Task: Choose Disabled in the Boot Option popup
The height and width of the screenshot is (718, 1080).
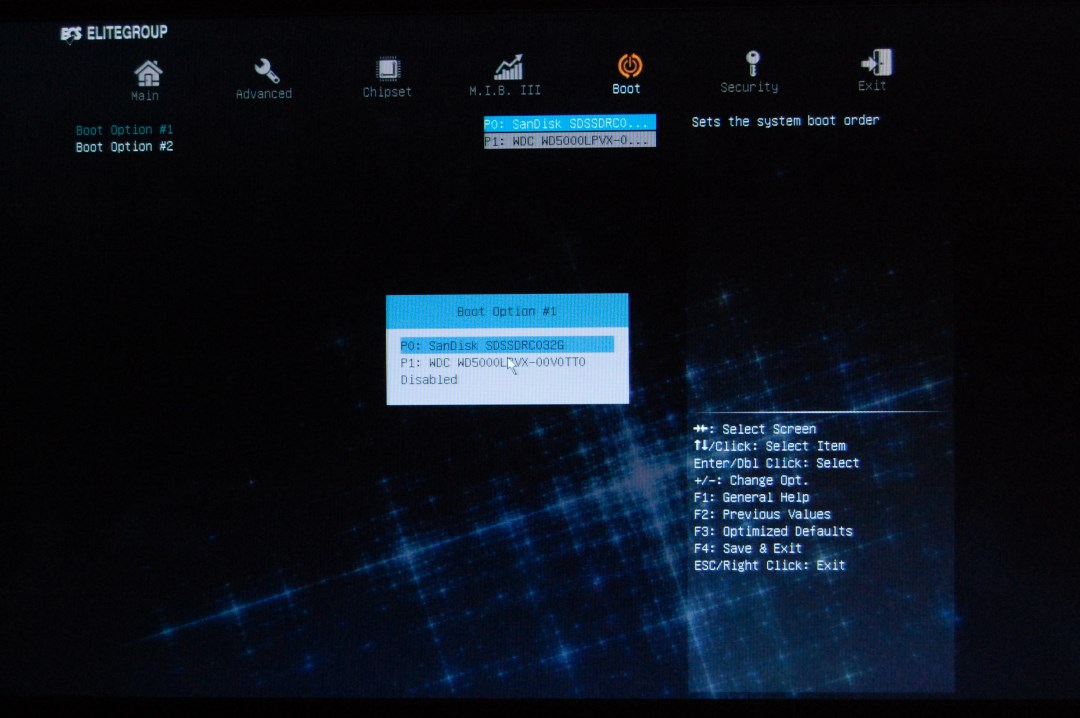Action: [429, 380]
